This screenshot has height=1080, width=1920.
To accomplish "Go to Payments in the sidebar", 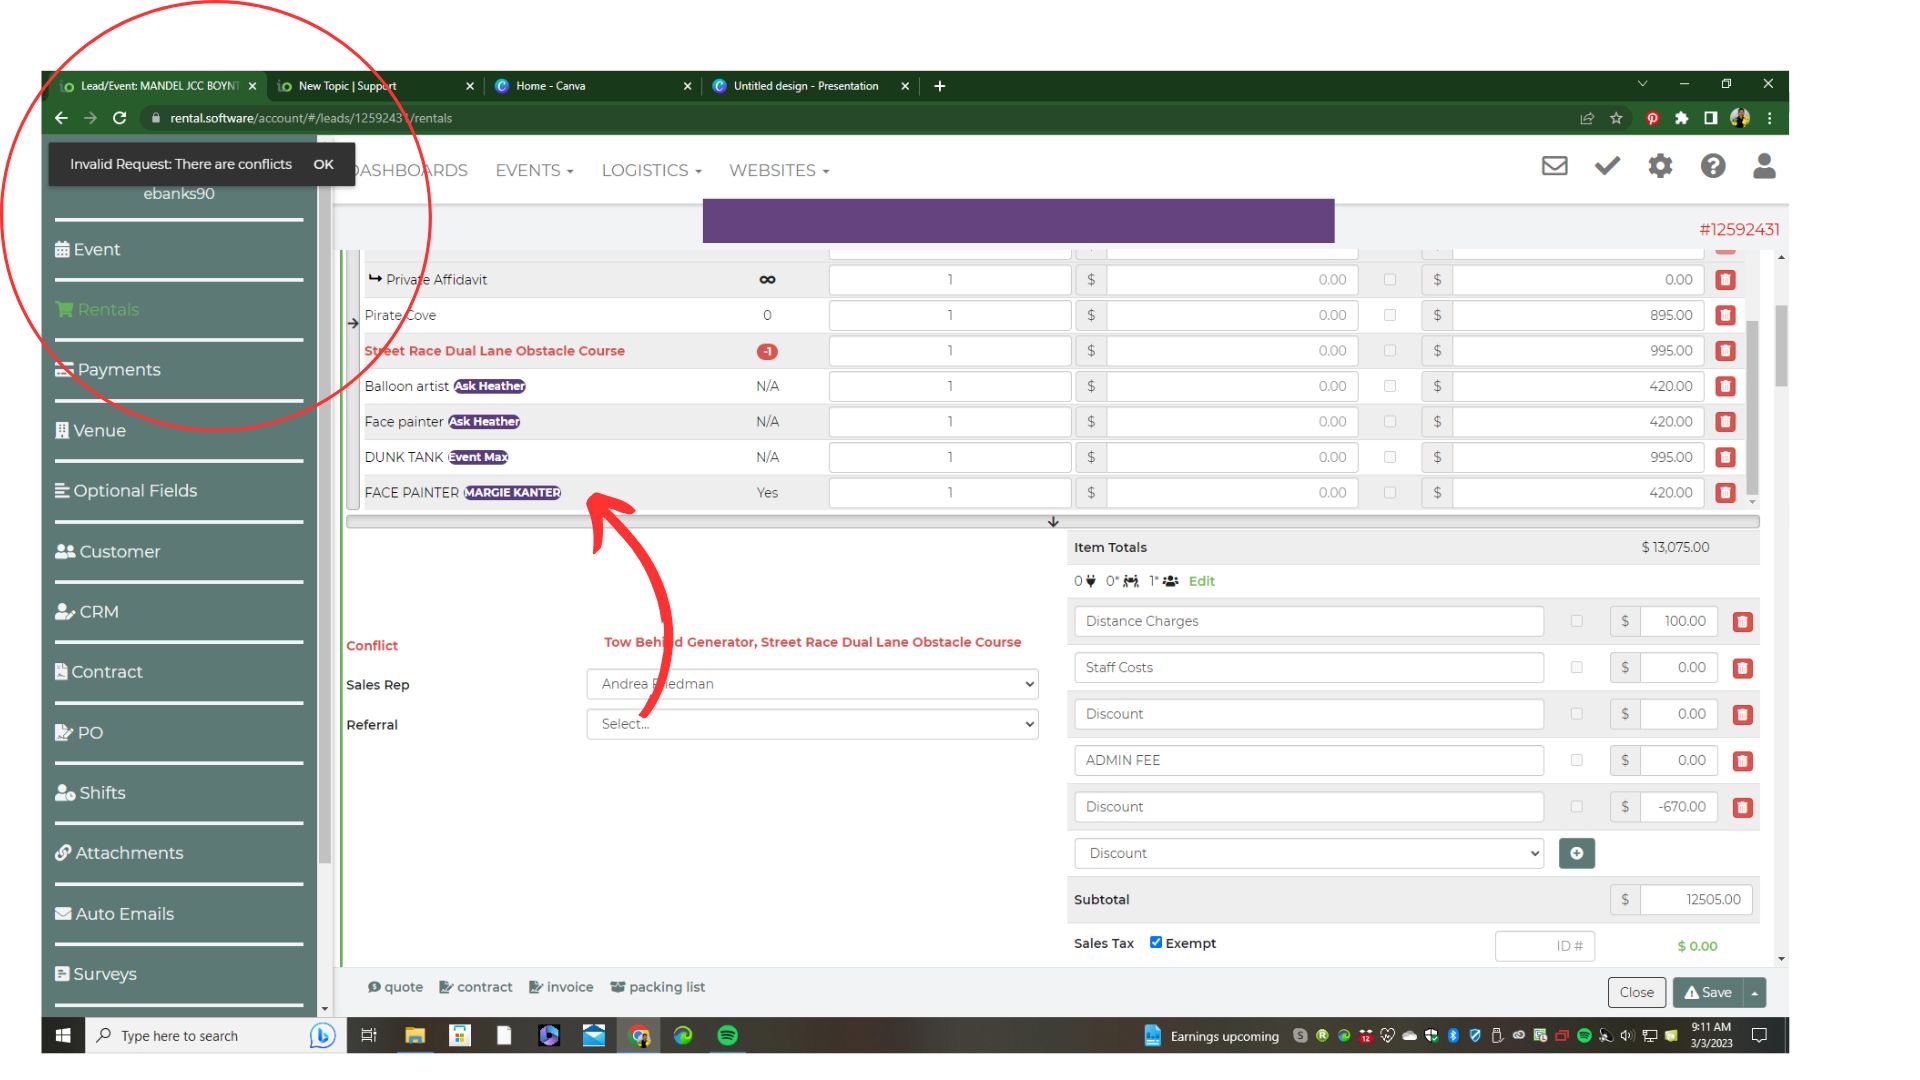I will pyautogui.click(x=118, y=370).
